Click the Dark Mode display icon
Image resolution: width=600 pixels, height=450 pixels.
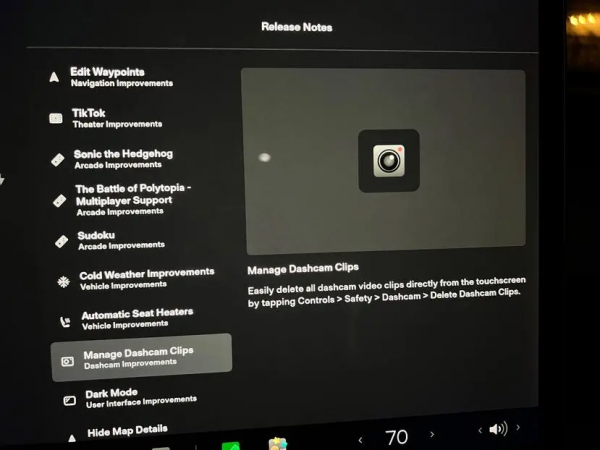click(x=69, y=400)
